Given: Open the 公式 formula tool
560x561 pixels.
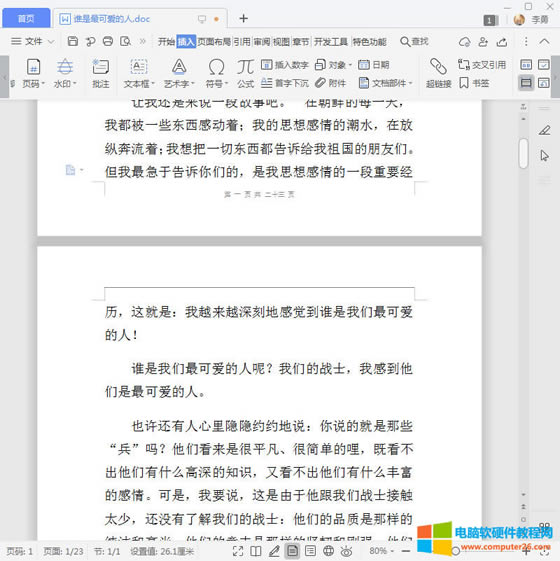Looking at the screenshot, I should click(x=245, y=74).
